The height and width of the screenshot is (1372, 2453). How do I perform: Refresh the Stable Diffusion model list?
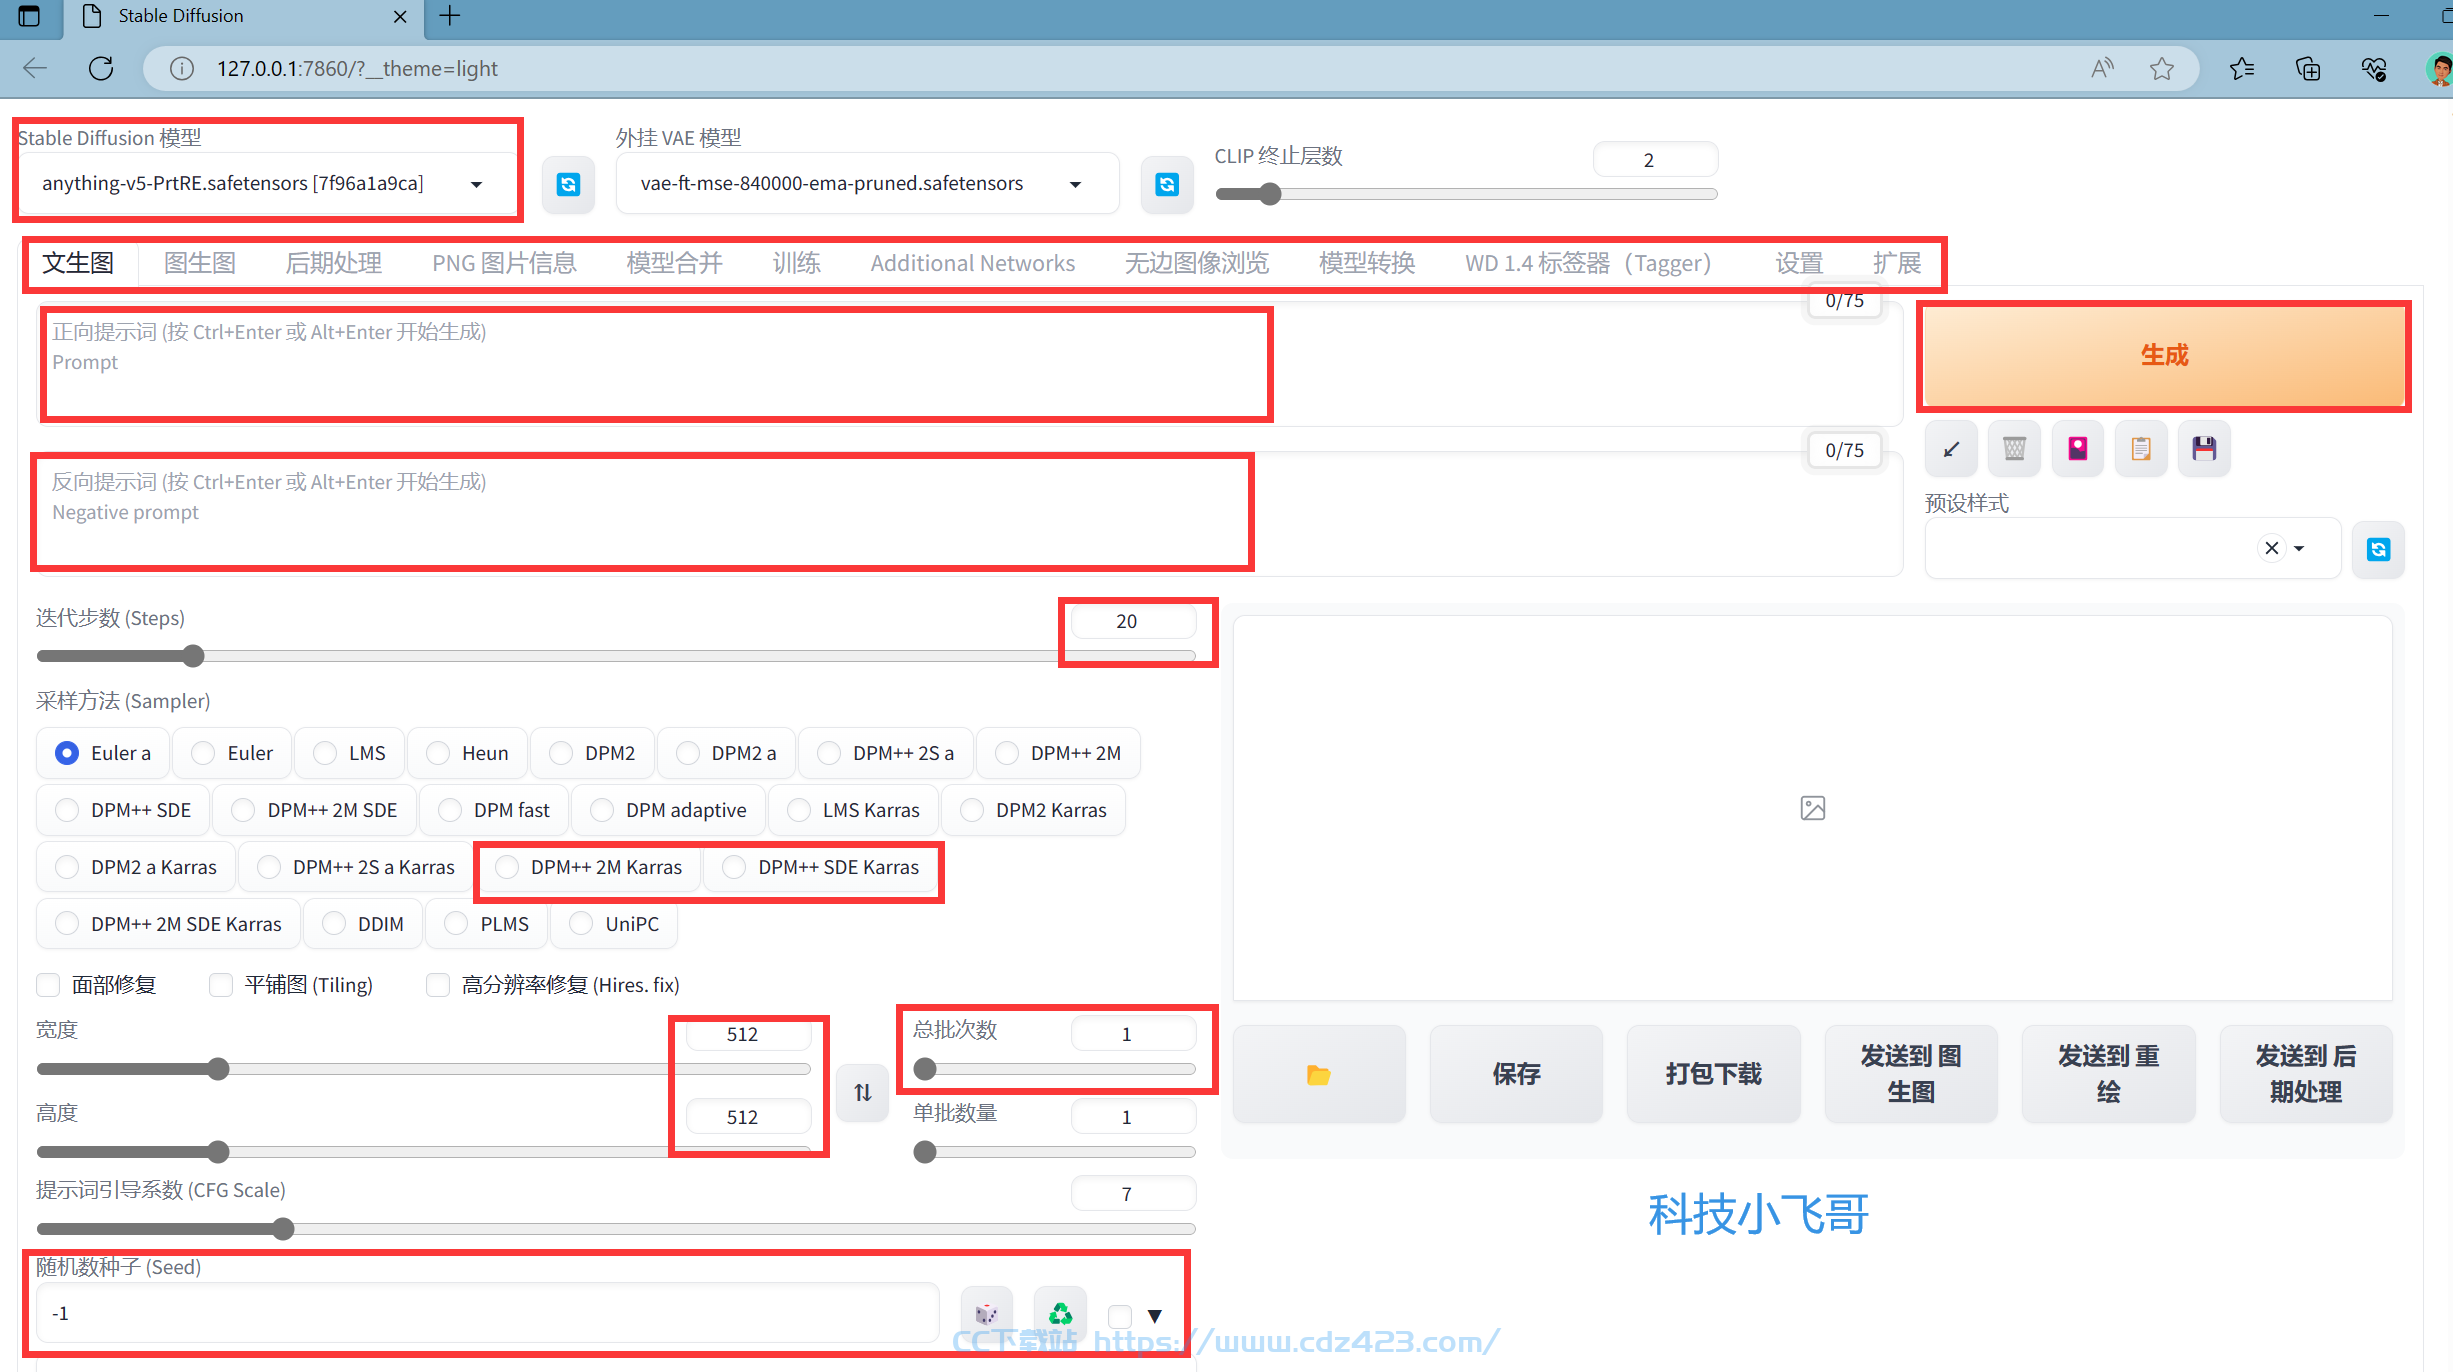point(568,184)
